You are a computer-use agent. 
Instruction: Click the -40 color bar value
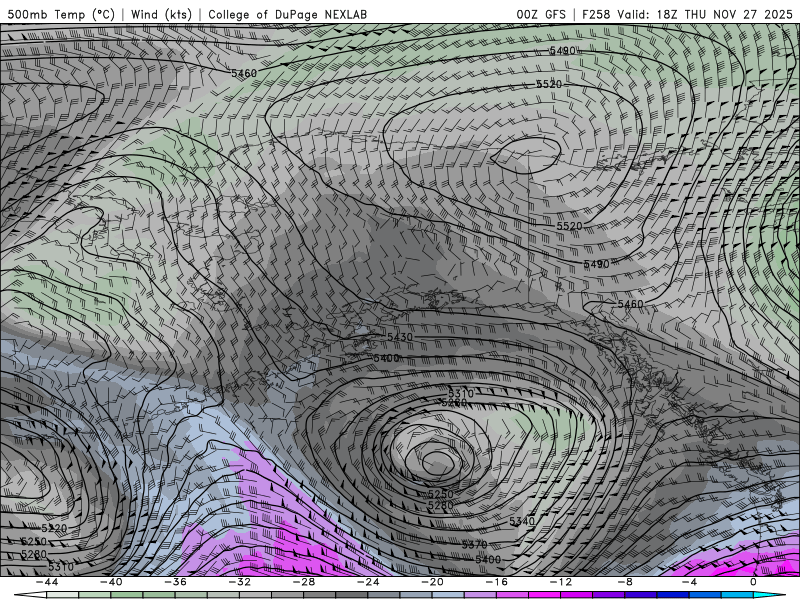click(x=111, y=582)
